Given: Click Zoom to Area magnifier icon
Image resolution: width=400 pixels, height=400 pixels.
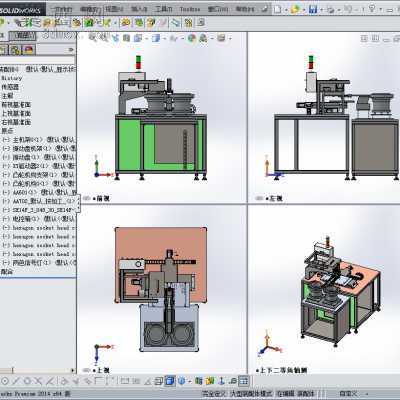Looking at the screenshot, I should coord(104,38).
